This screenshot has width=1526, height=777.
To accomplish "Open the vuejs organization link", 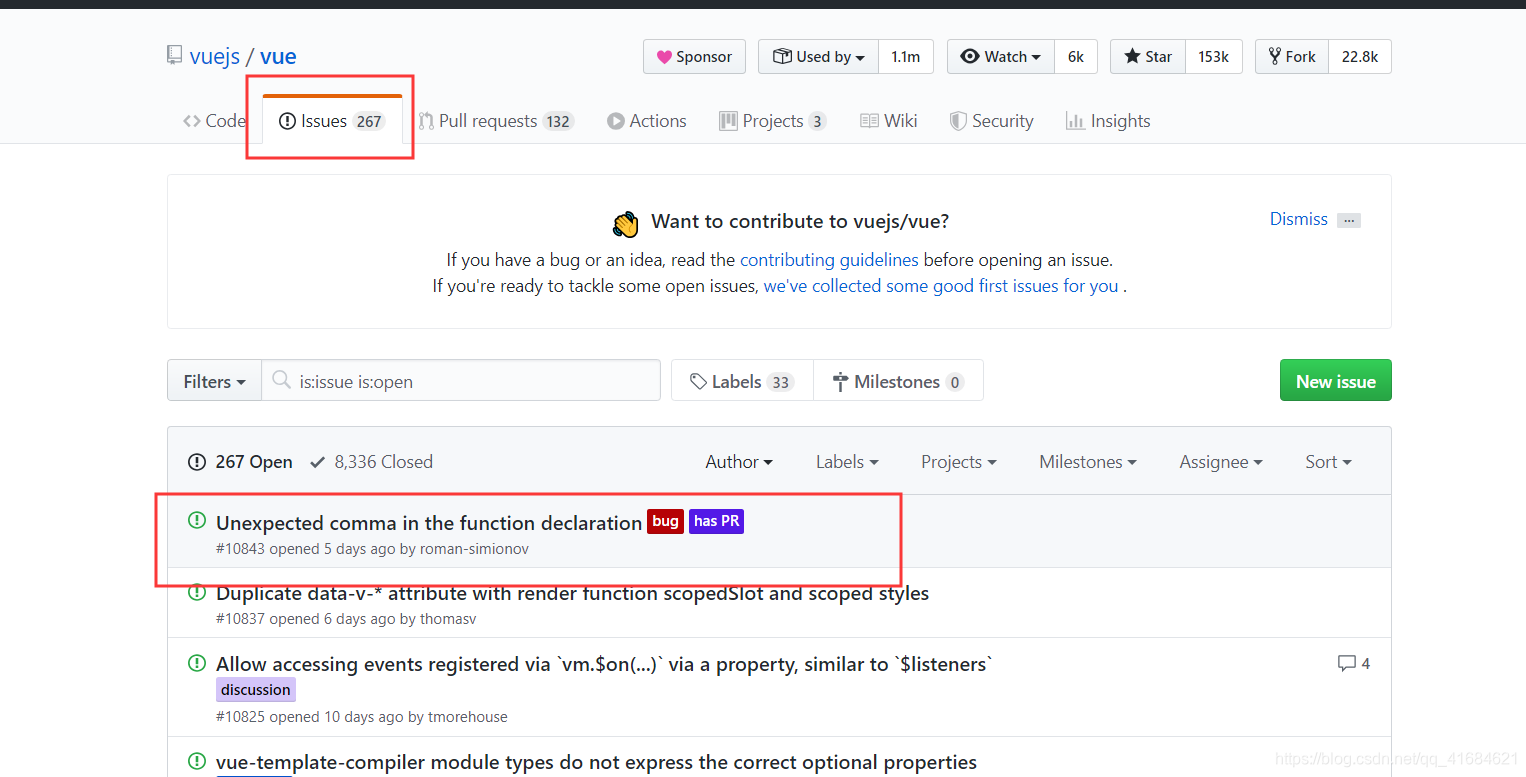I will point(215,56).
